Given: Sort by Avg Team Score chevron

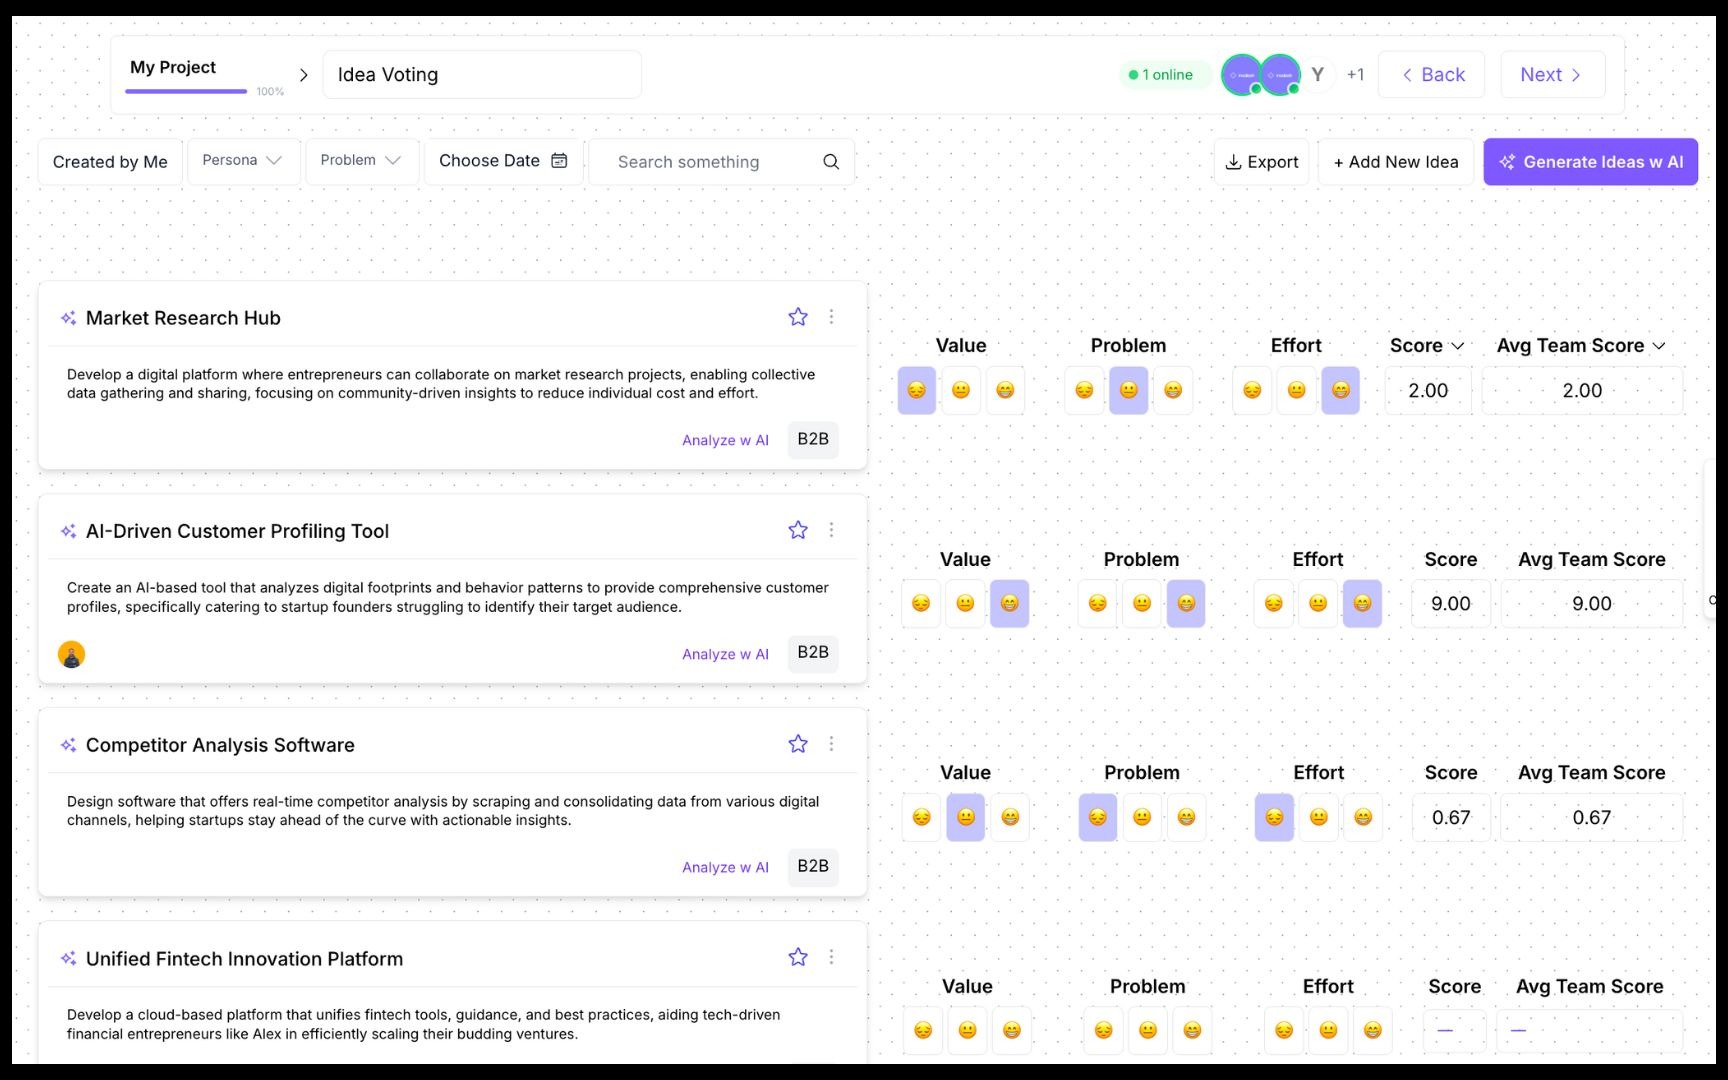Looking at the screenshot, I should pos(1659,346).
